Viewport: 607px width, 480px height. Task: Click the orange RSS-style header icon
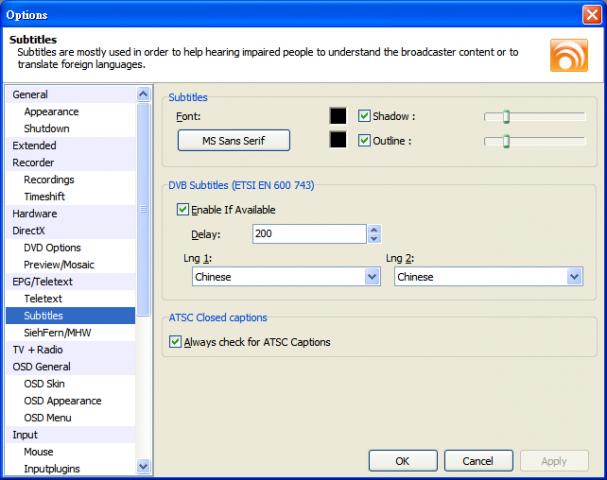pyautogui.click(x=568, y=53)
